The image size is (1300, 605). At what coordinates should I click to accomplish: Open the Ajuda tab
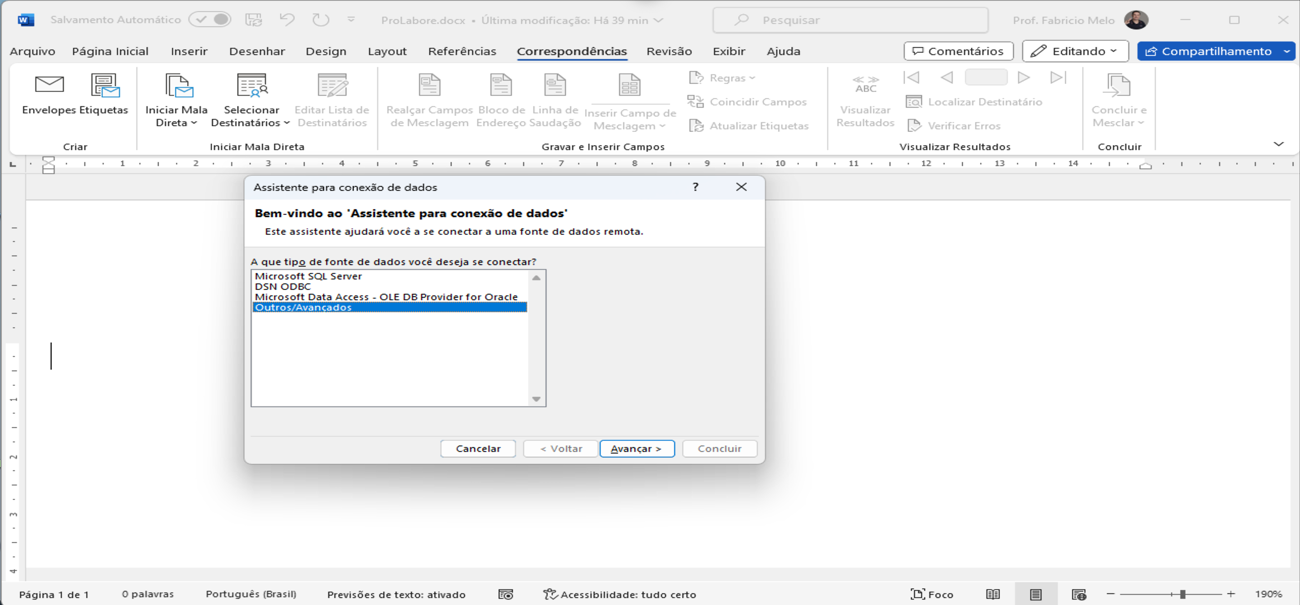[783, 51]
